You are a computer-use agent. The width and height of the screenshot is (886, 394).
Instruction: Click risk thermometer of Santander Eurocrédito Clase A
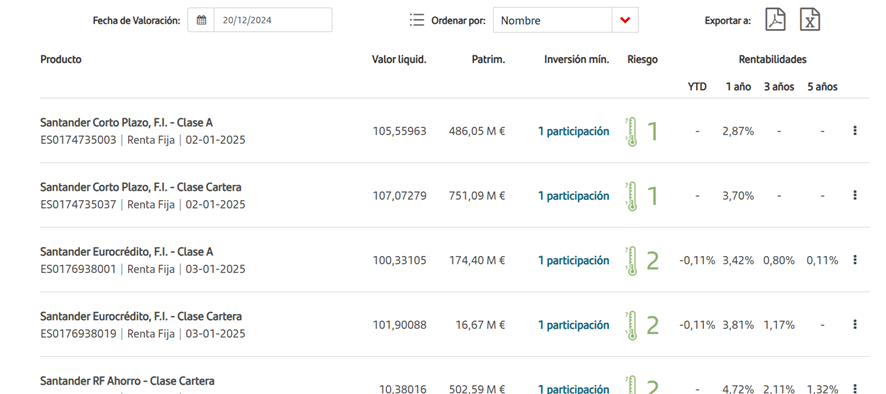(631, 261)
